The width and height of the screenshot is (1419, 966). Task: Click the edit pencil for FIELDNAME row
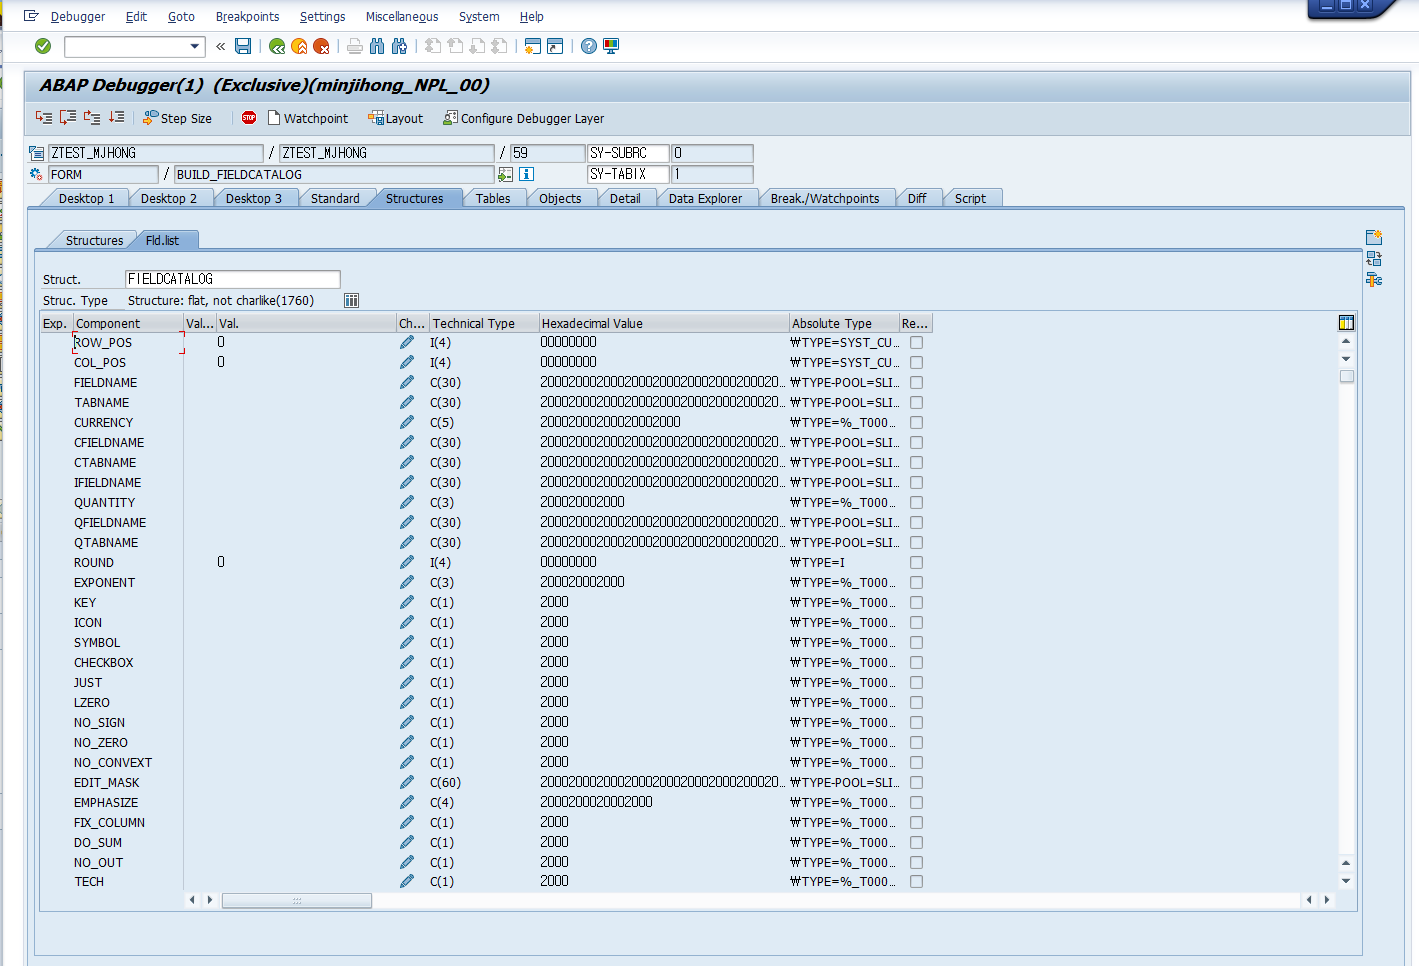click(407, 382)
